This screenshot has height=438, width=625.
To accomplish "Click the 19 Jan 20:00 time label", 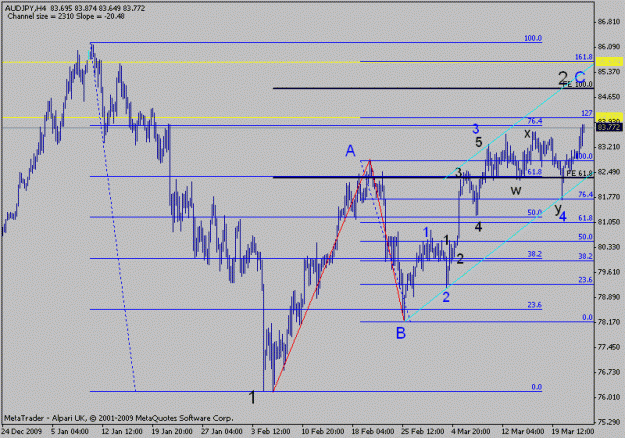I will [172, 431].
